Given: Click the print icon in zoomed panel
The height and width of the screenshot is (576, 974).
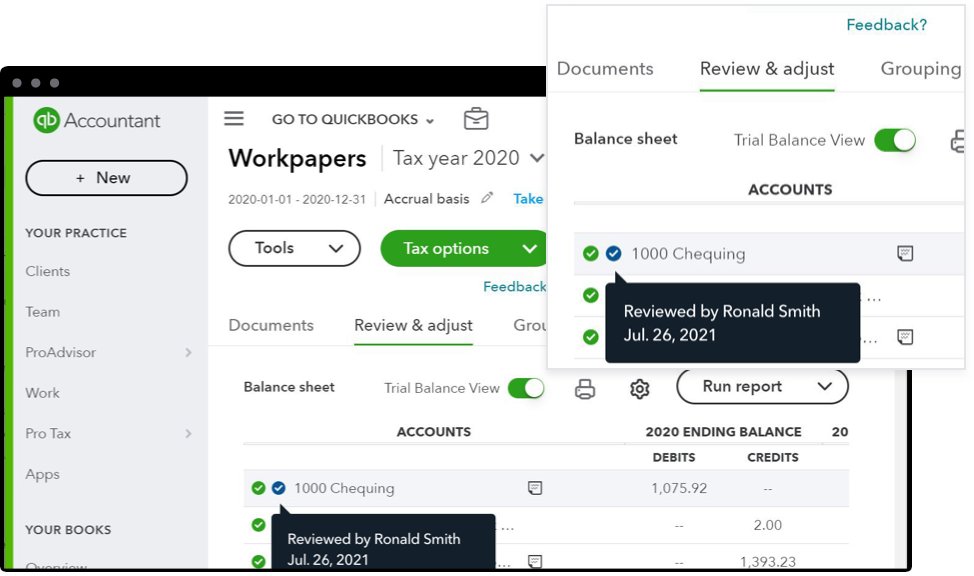Looking at the screenshot, I should [x=957, y=141].
